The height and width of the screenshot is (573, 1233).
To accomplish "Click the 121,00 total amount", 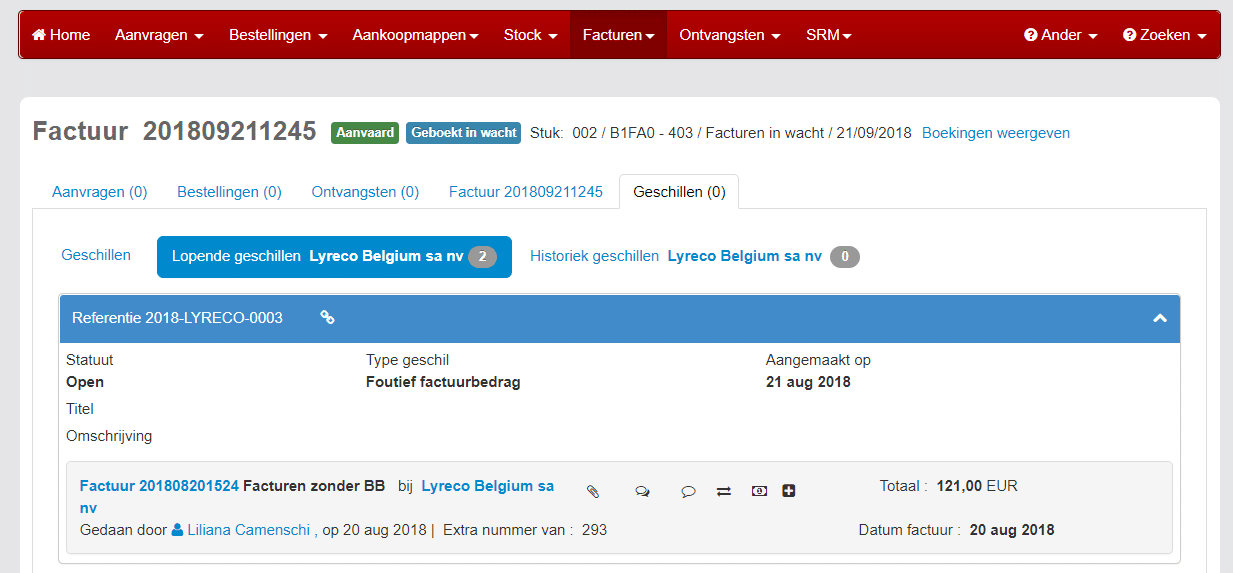I will (959, 486).
